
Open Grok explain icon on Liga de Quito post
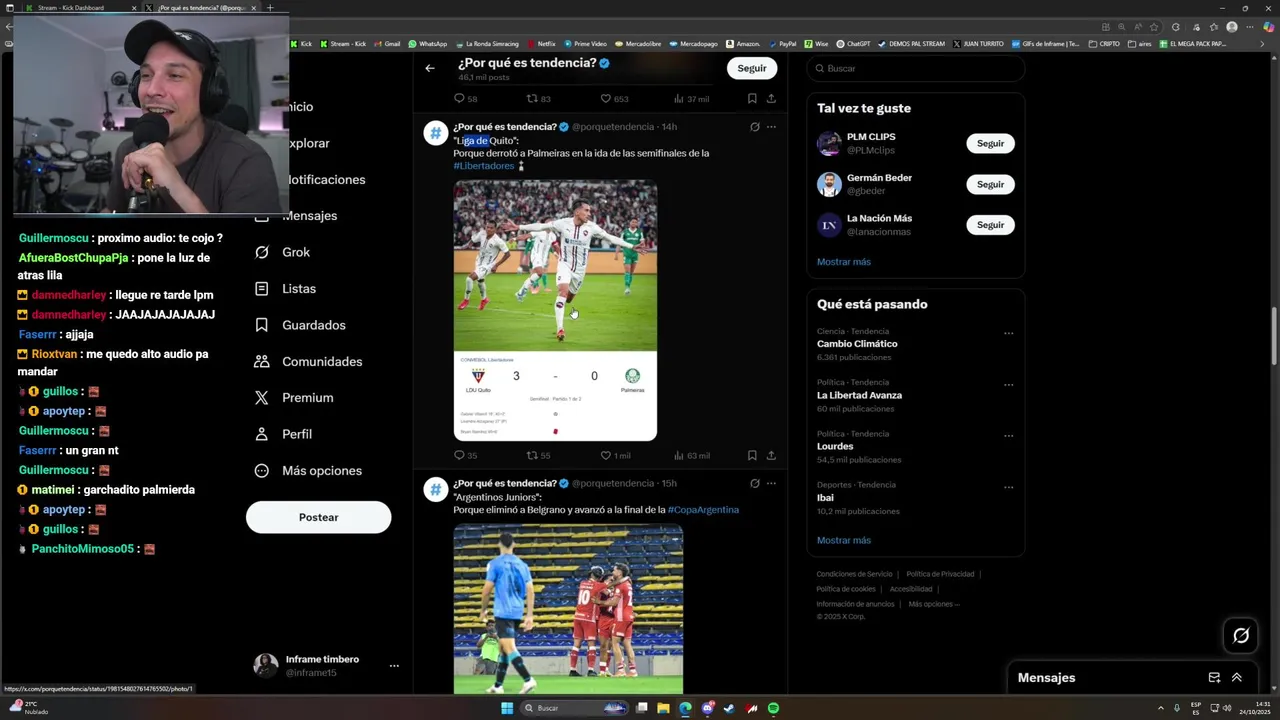(x=755, y=127)
